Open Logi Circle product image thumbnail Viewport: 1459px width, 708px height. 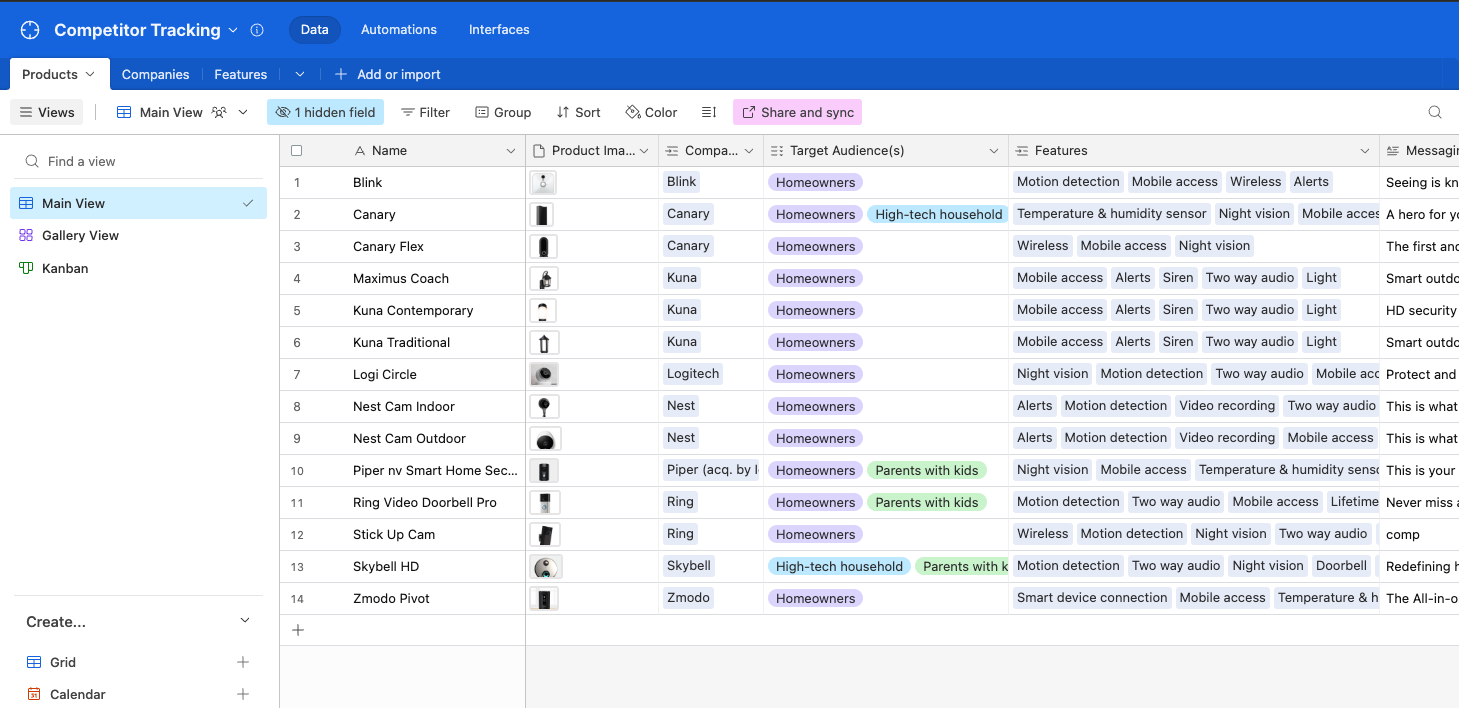544,374
